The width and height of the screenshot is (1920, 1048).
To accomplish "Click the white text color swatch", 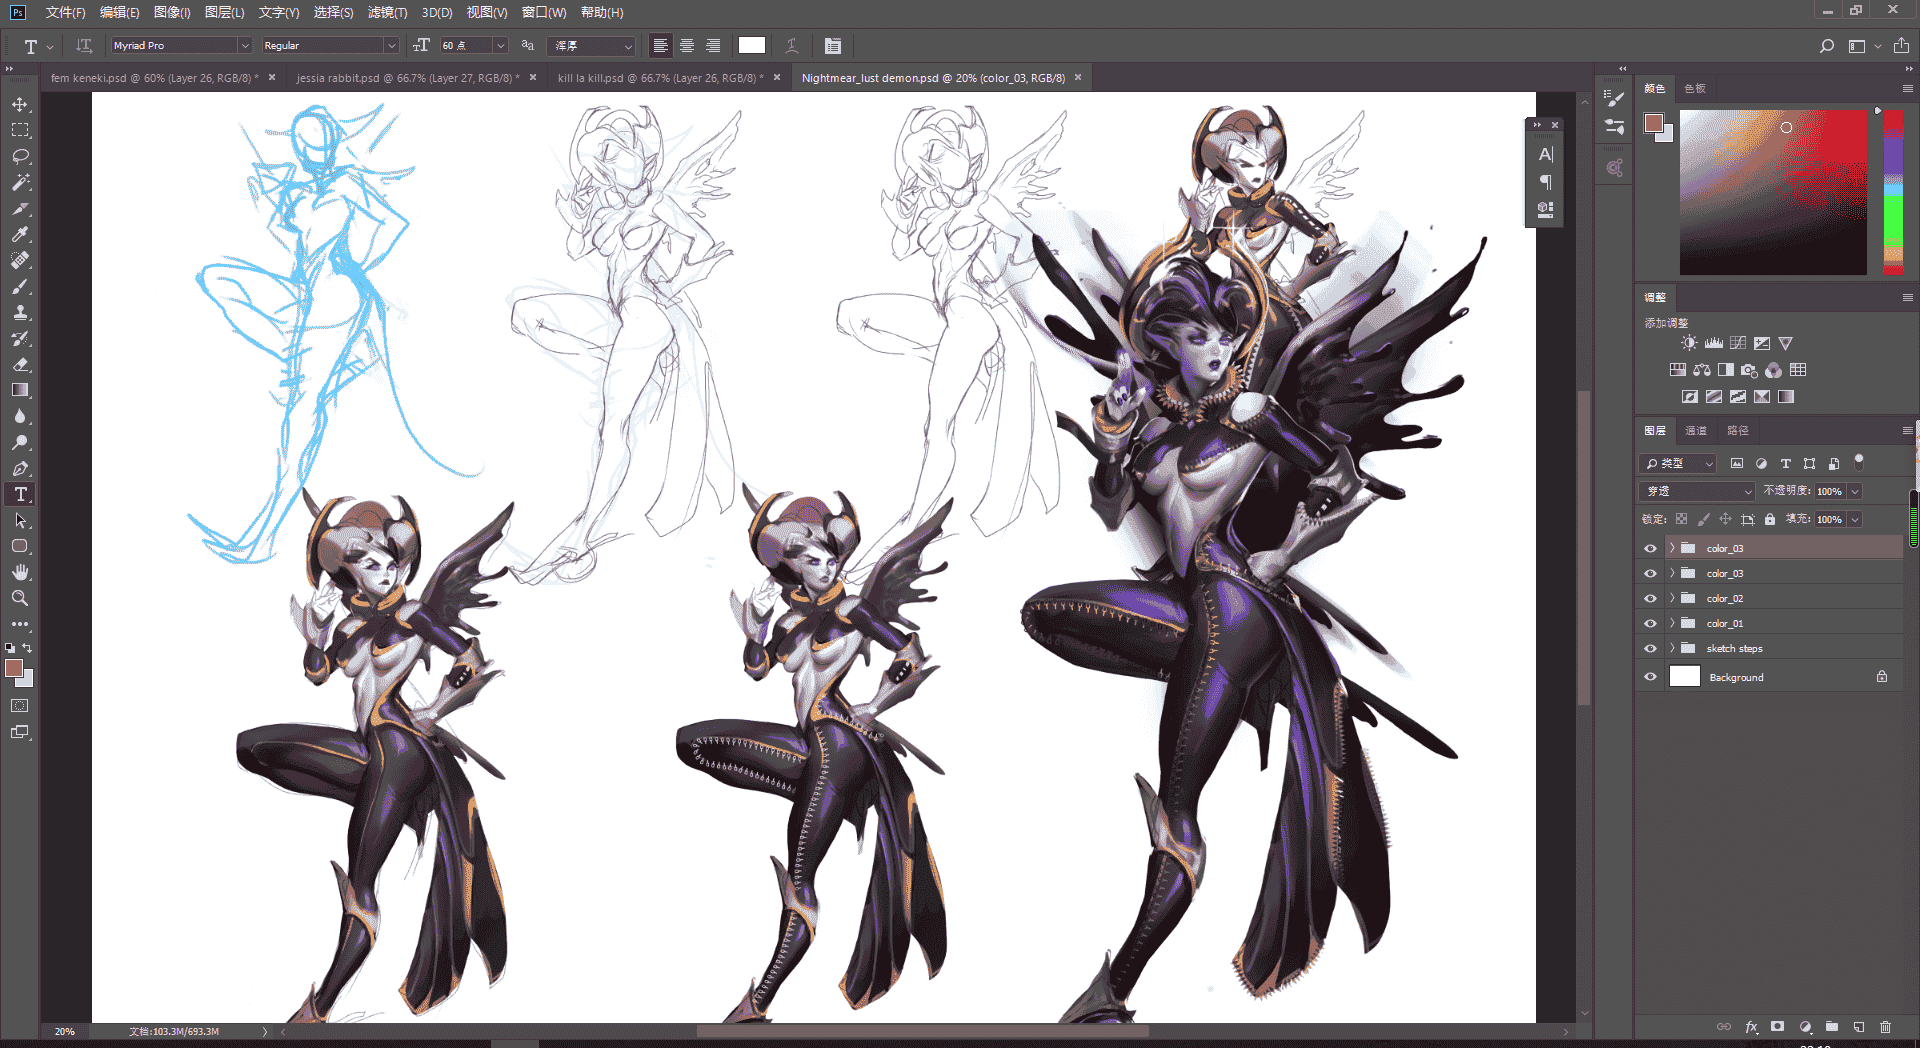I will (x=752, y=45).
